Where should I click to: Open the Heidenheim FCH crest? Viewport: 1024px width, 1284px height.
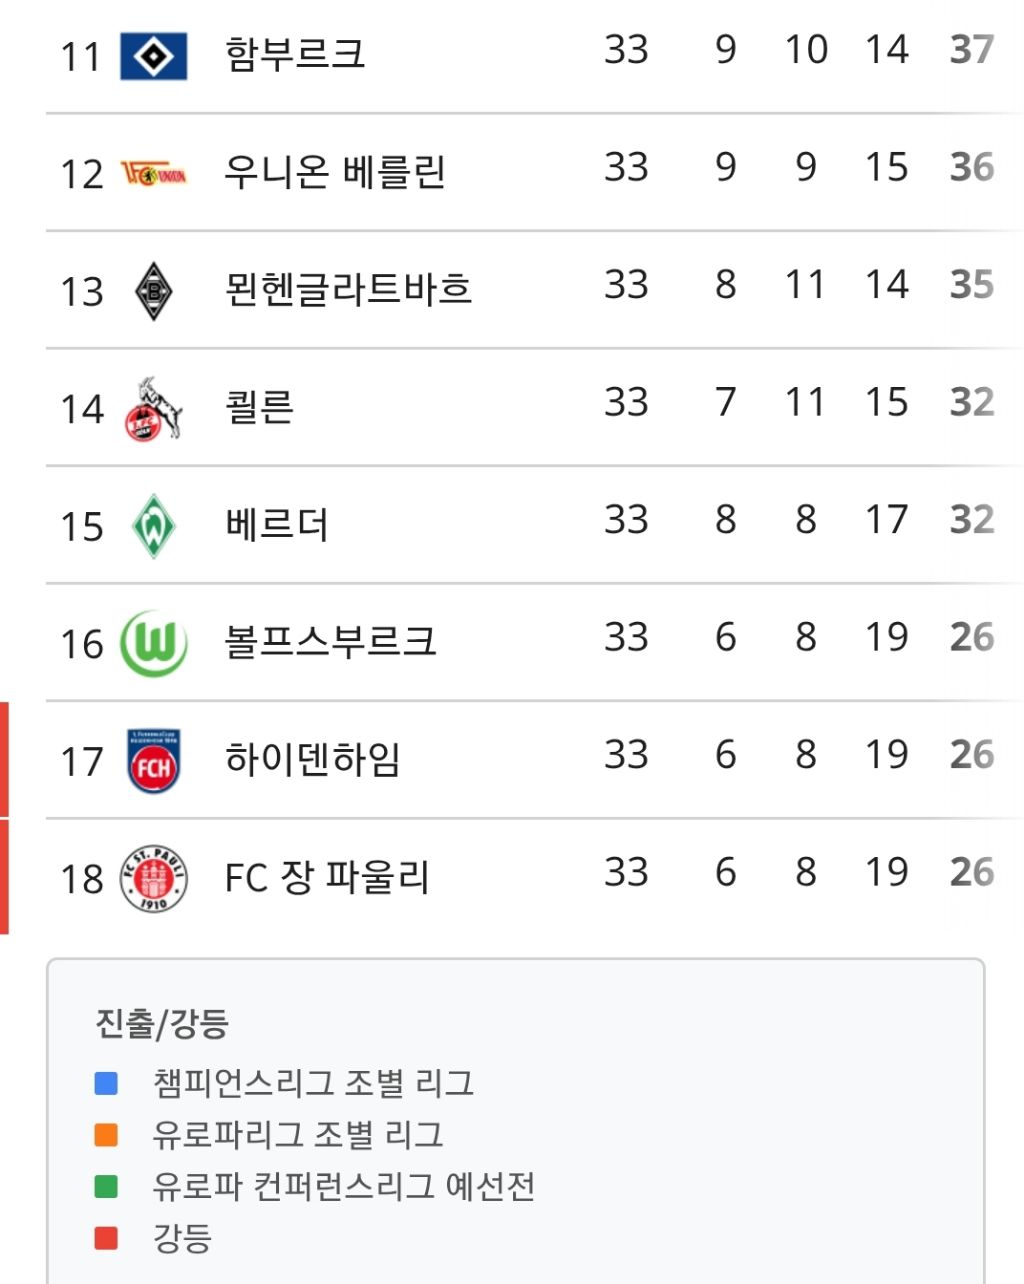coord(153,761)
